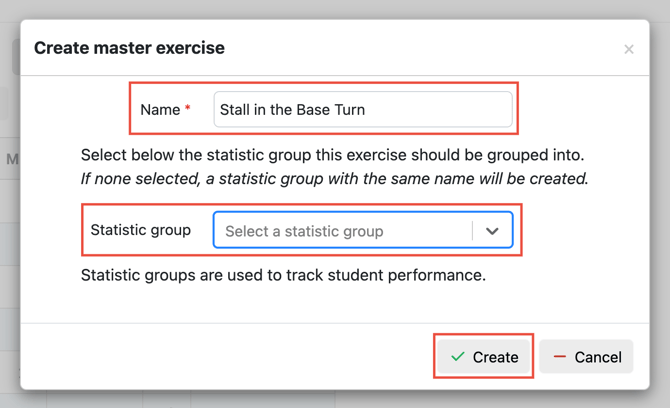Click the dimmed backdrop above the dialog
This screenshot has height=408, width=670.
[x=335, y=9]
